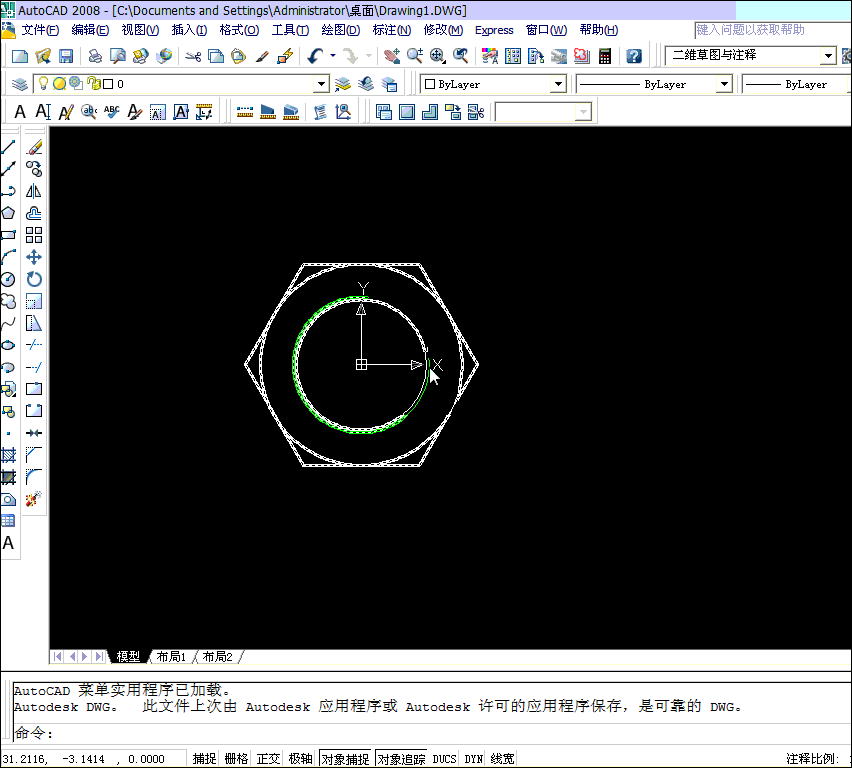Open the Layer Properties Manager

point(20,84)
